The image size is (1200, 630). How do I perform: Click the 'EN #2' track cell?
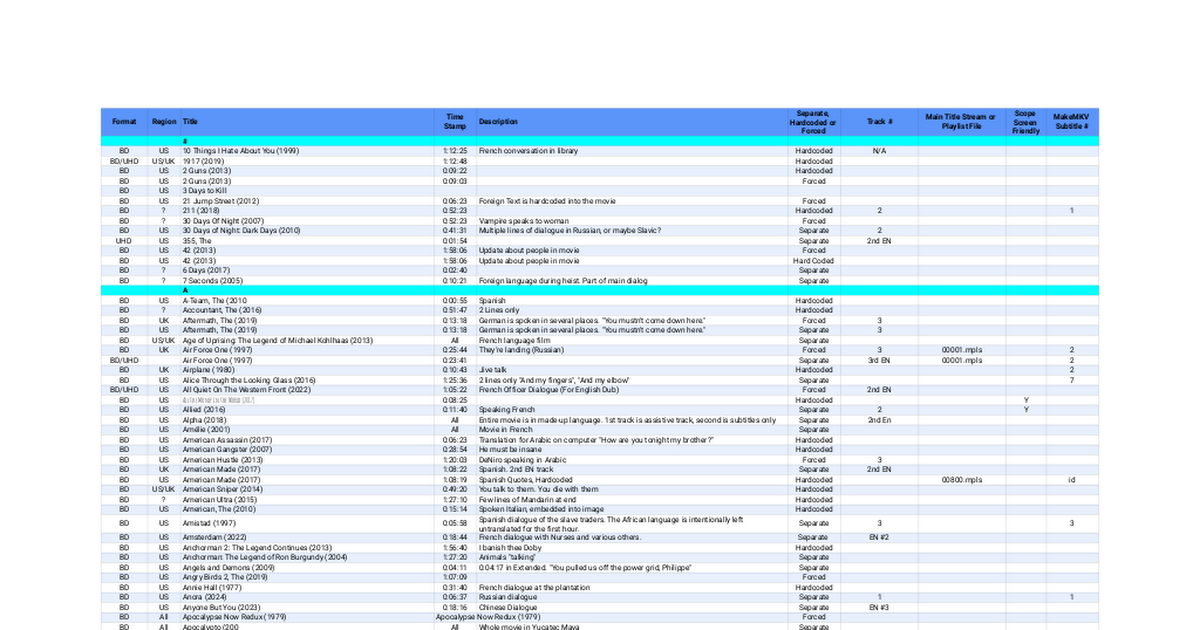(x=879, y=537)
